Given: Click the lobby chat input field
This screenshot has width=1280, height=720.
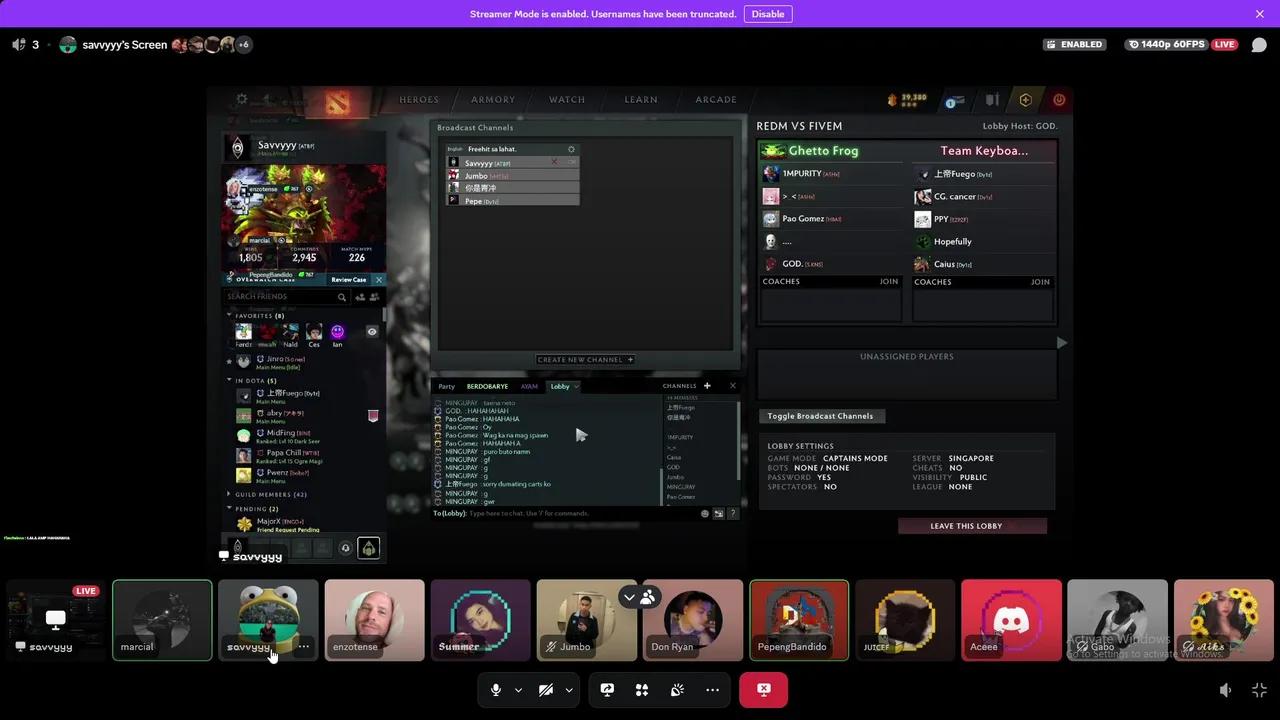Looking at the screenshot, I should pos(565,513).
